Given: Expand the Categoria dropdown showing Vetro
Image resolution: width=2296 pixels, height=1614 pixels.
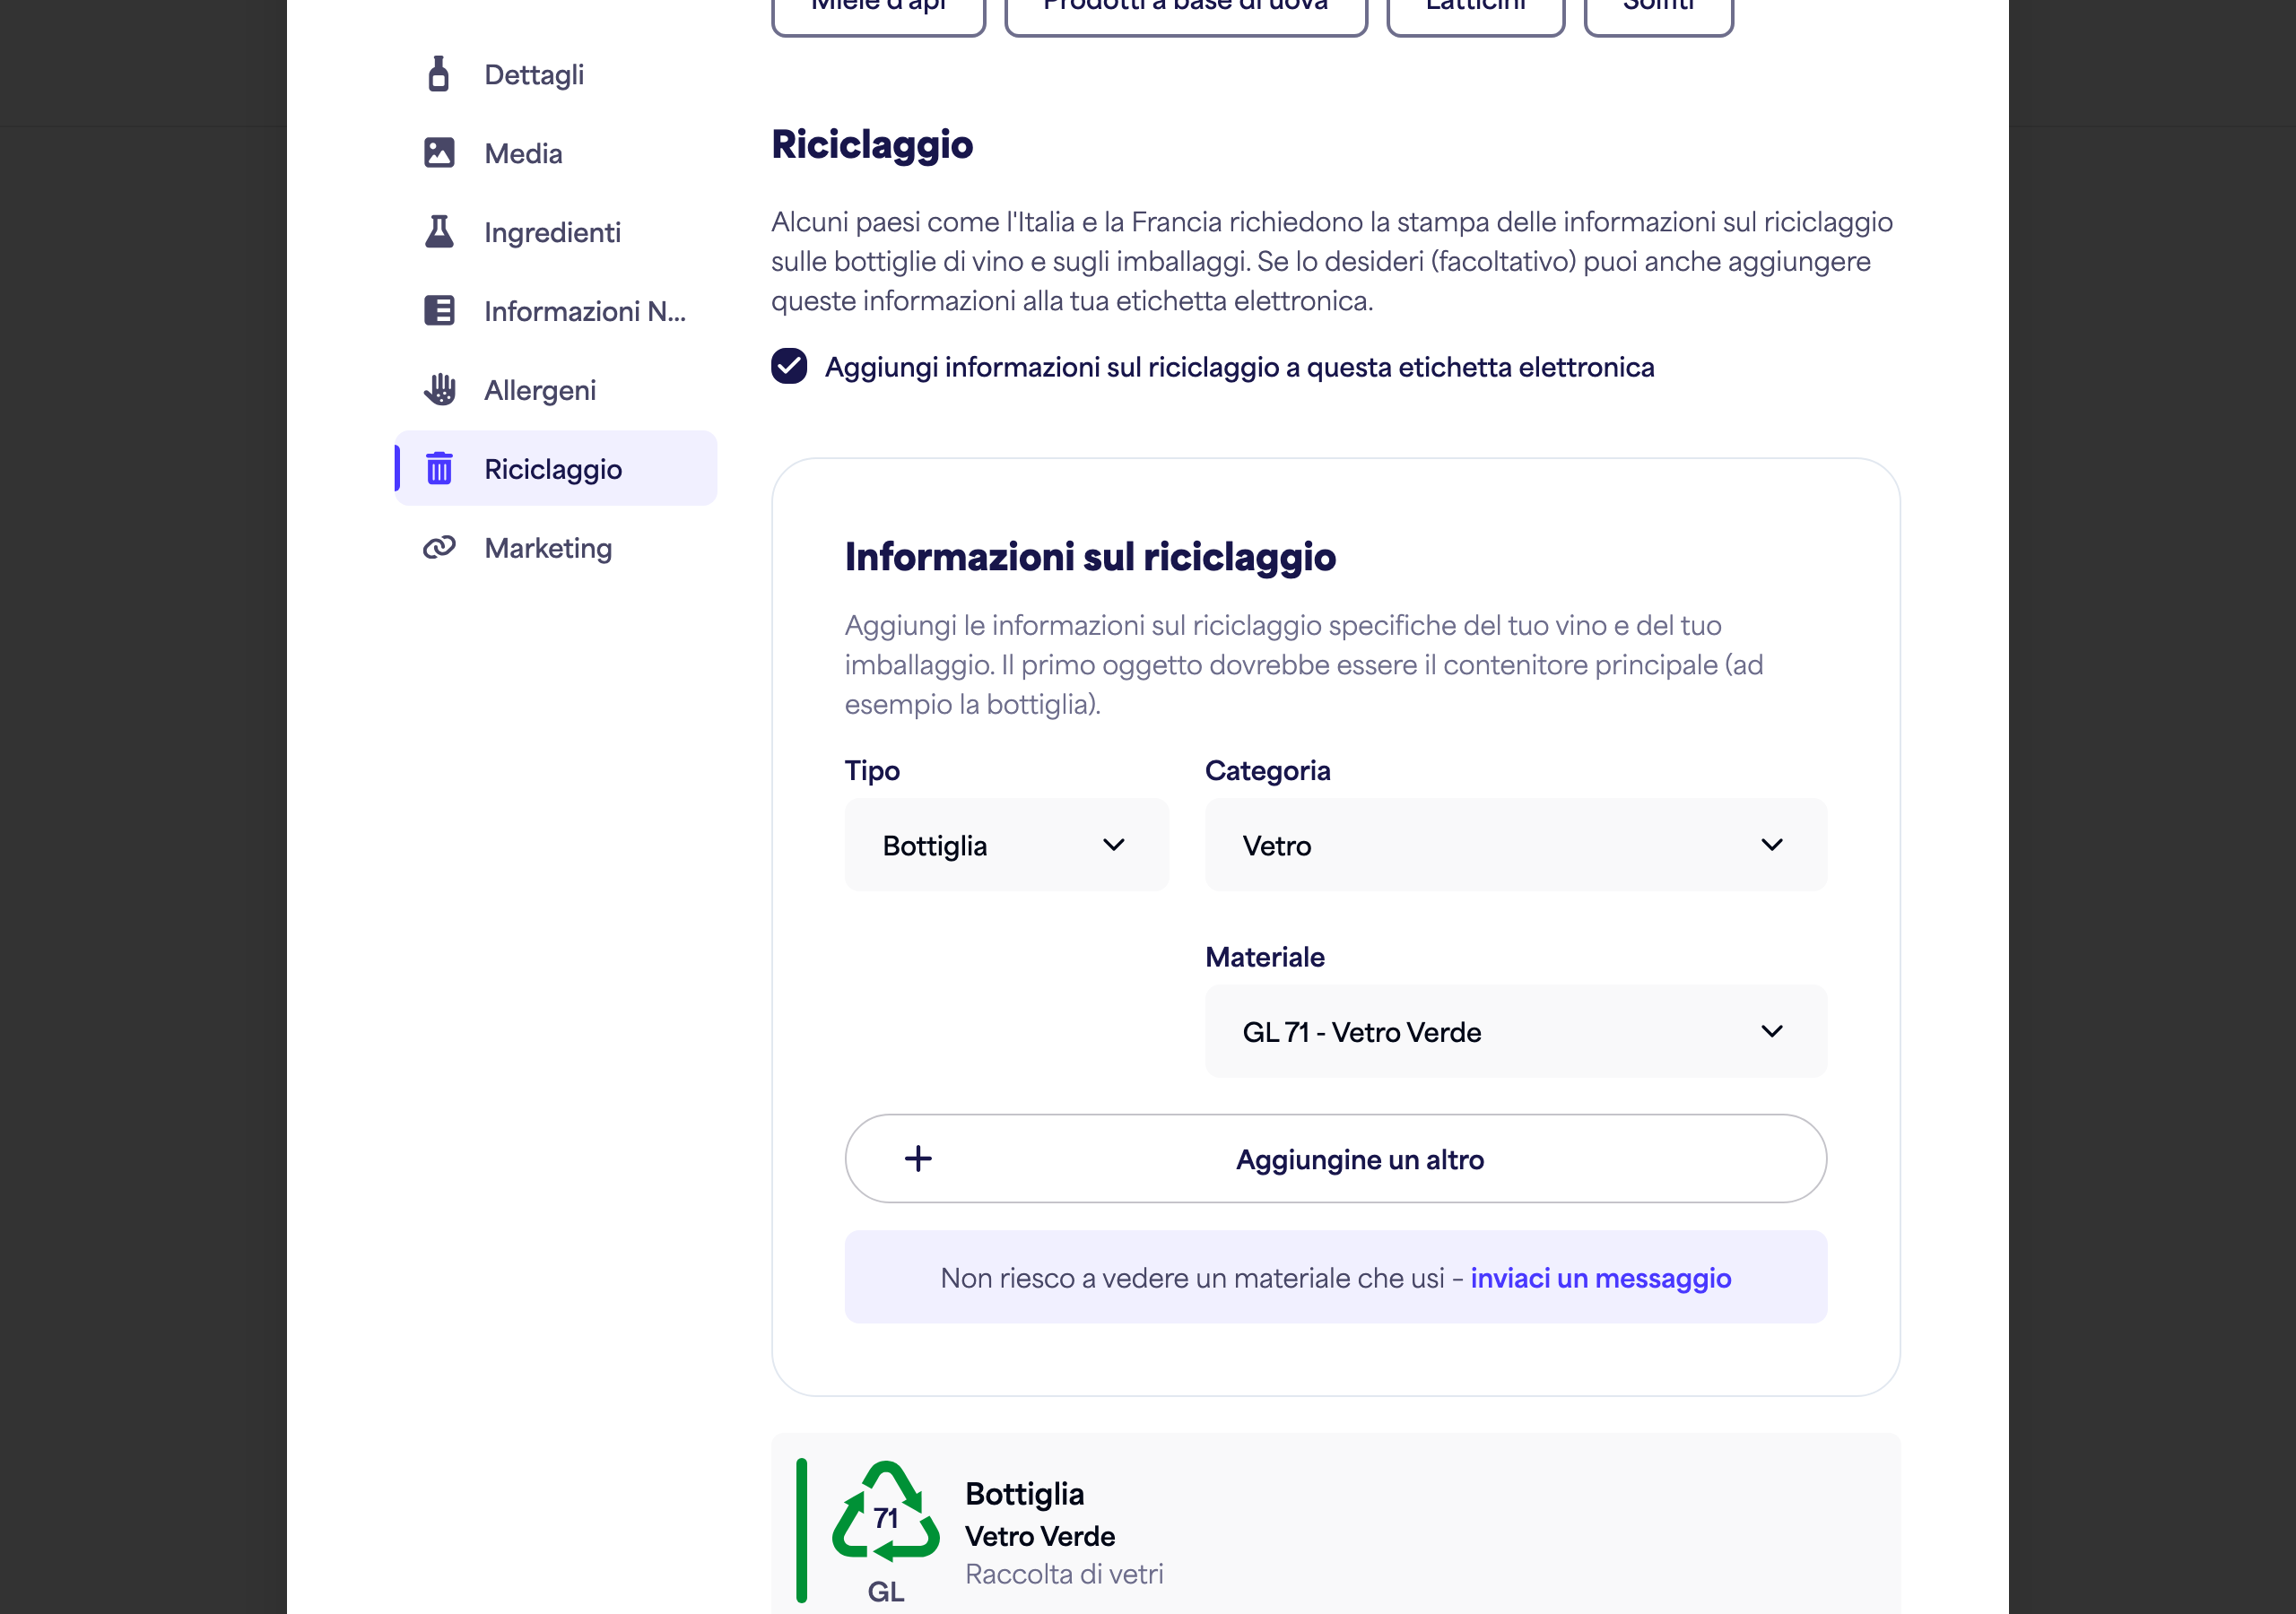Looking at the screenshot, I should tap(1516, 845).
